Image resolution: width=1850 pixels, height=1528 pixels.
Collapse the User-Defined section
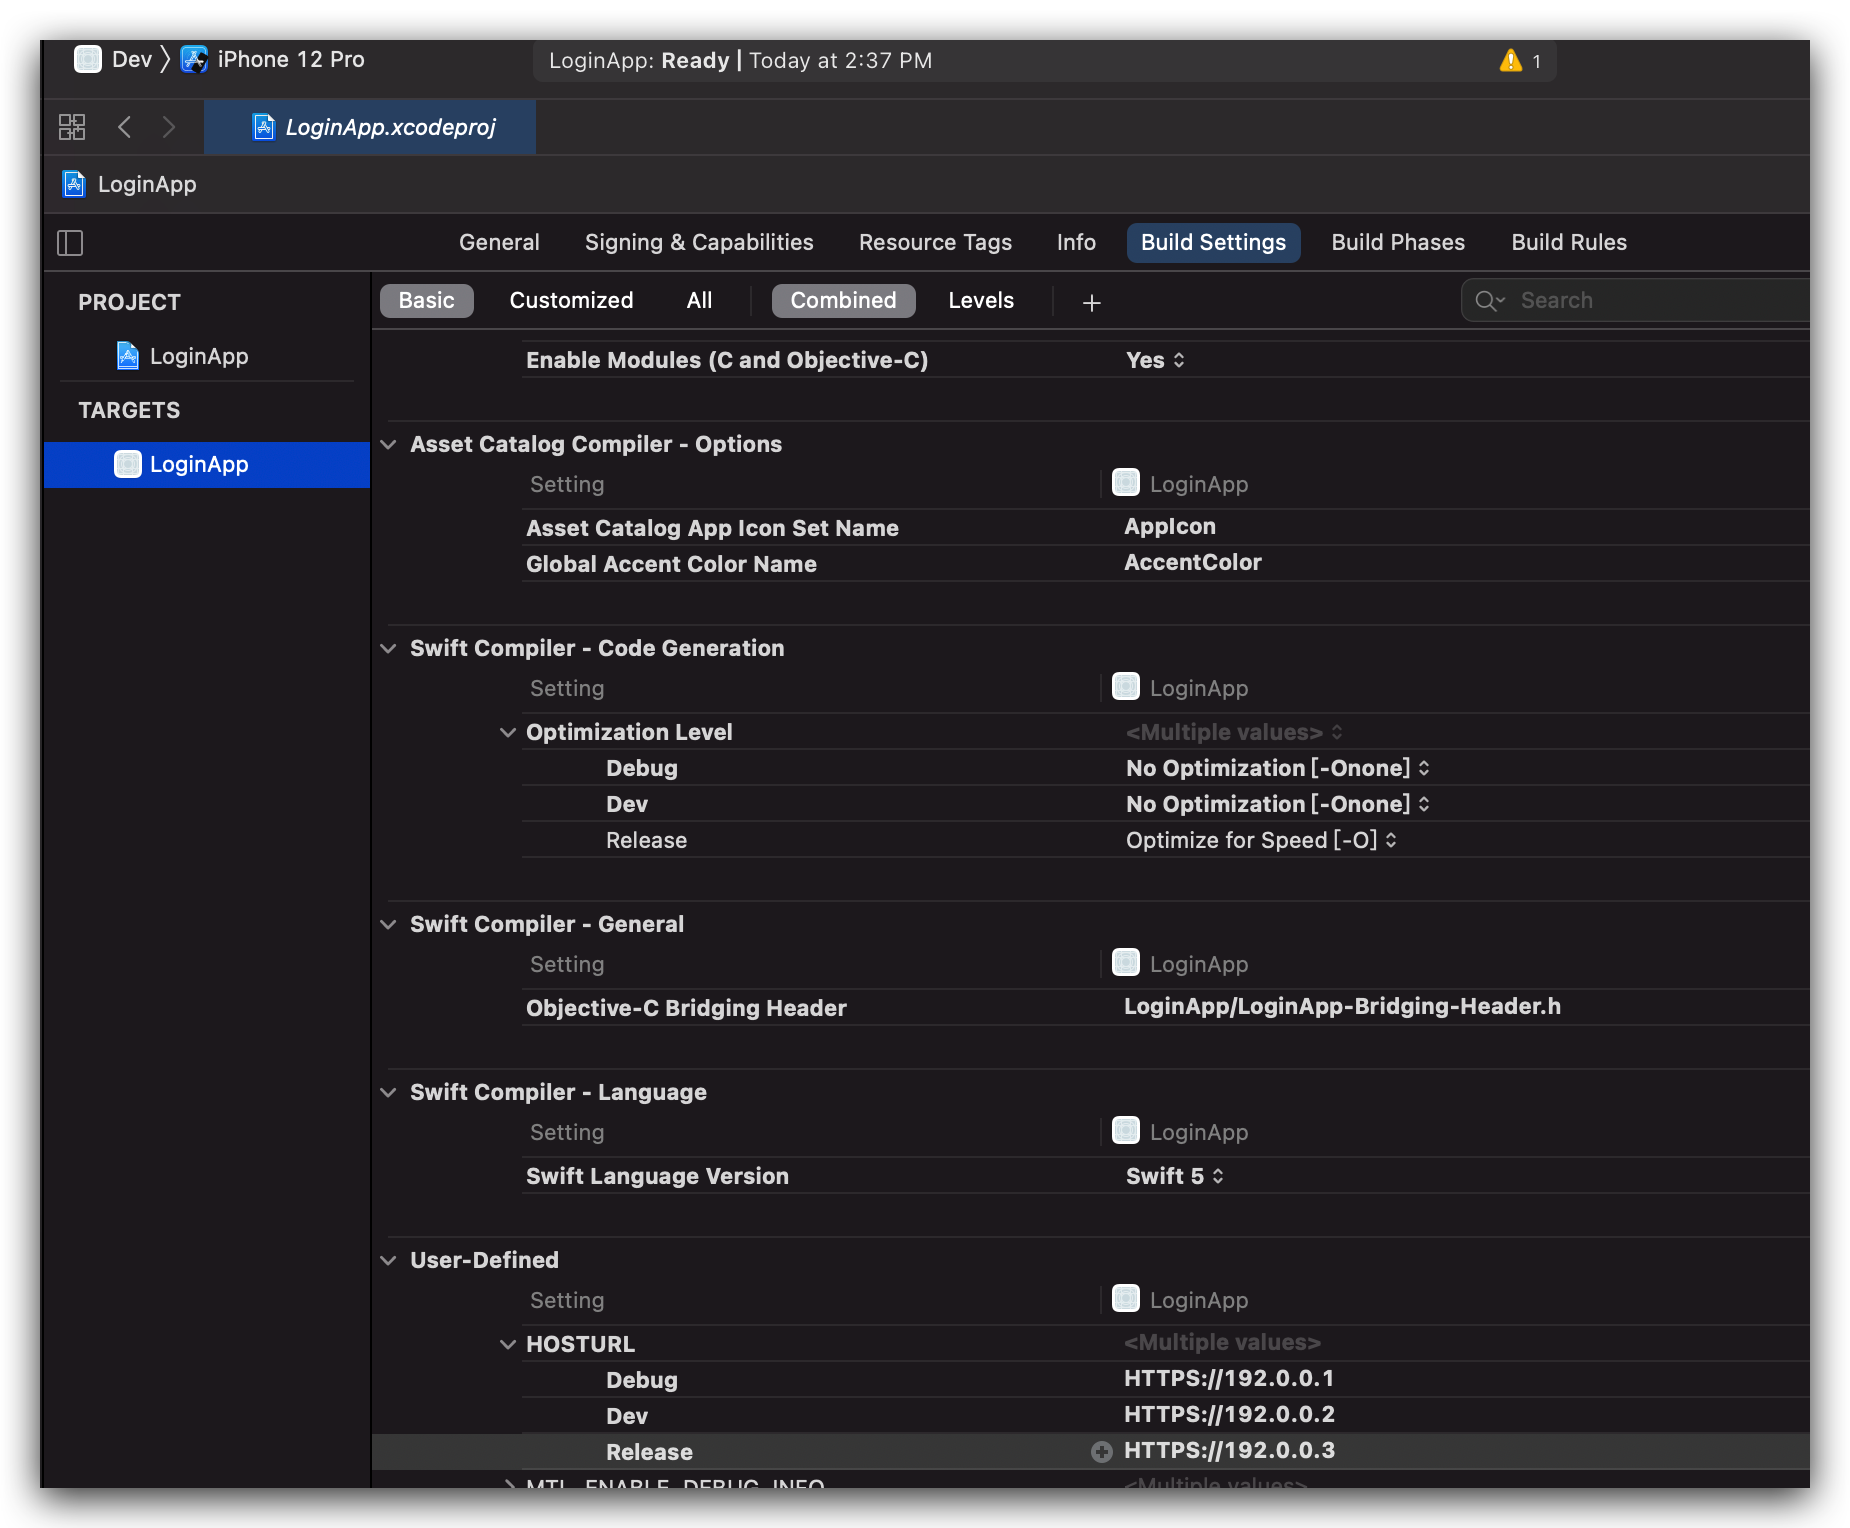(389, 1260)
